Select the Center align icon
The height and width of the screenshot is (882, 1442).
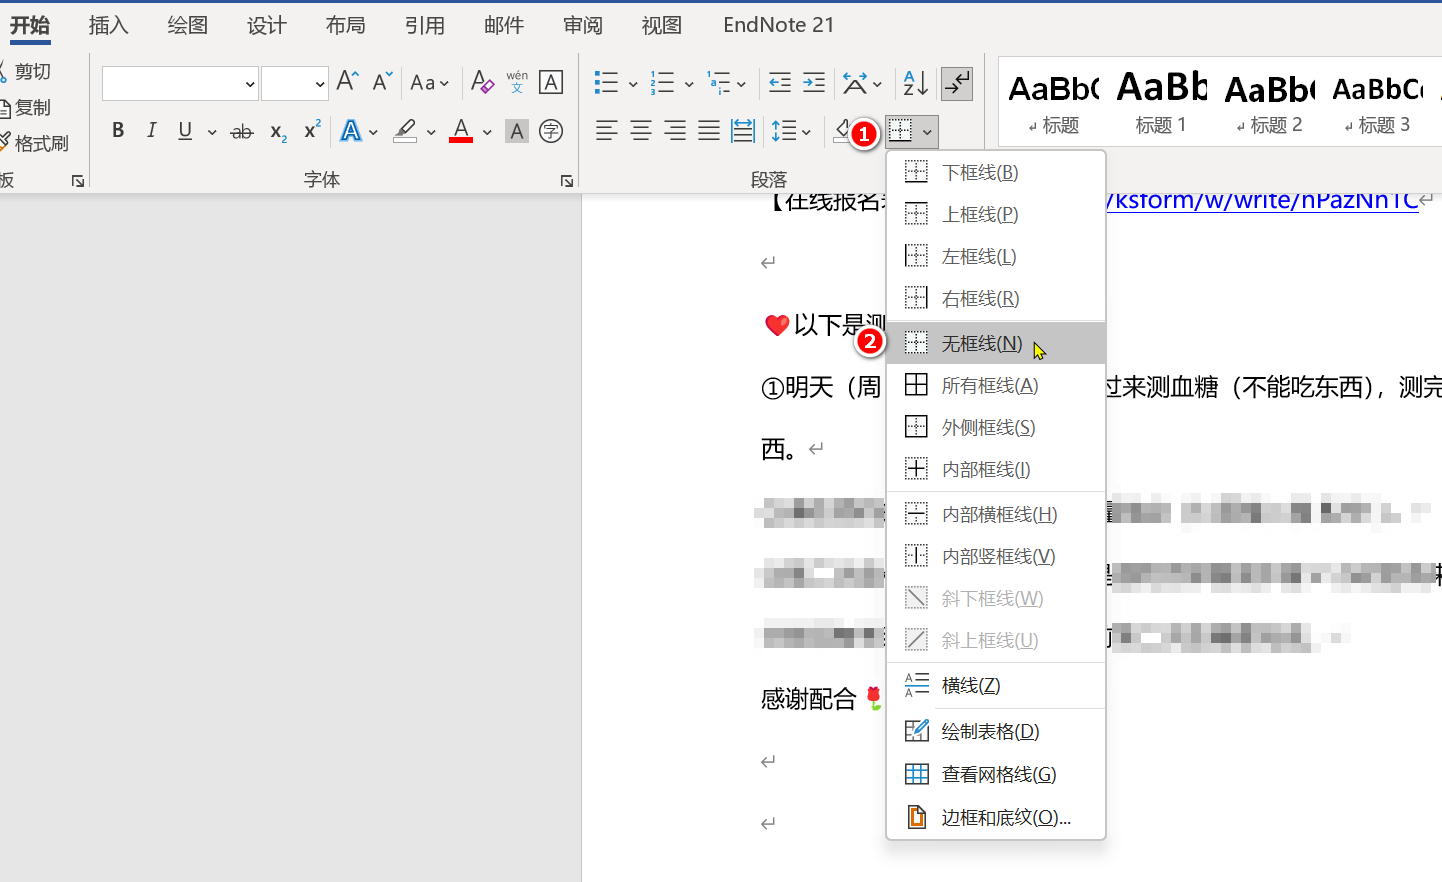coord(641,131)
